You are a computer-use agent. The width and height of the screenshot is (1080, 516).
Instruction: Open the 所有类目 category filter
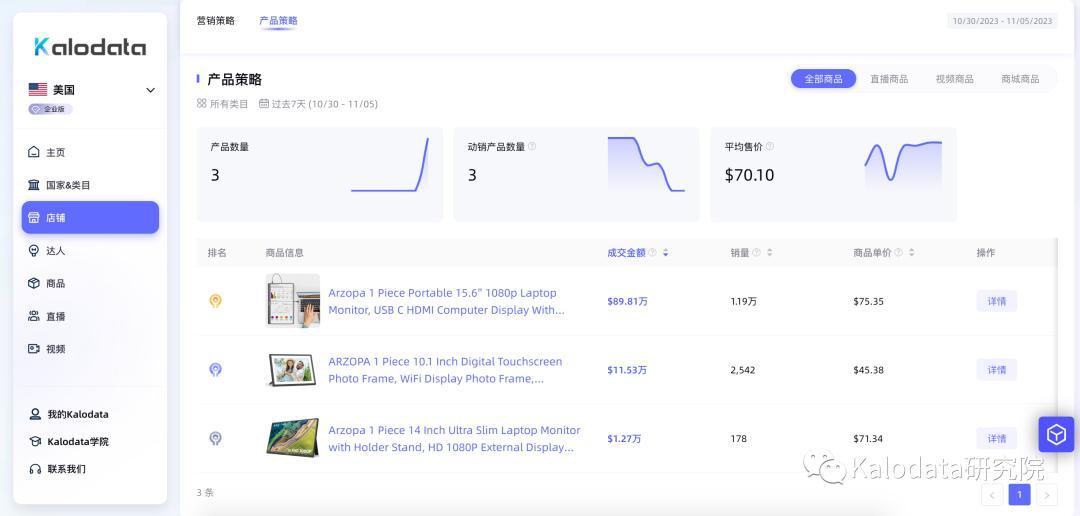(222, 104)
